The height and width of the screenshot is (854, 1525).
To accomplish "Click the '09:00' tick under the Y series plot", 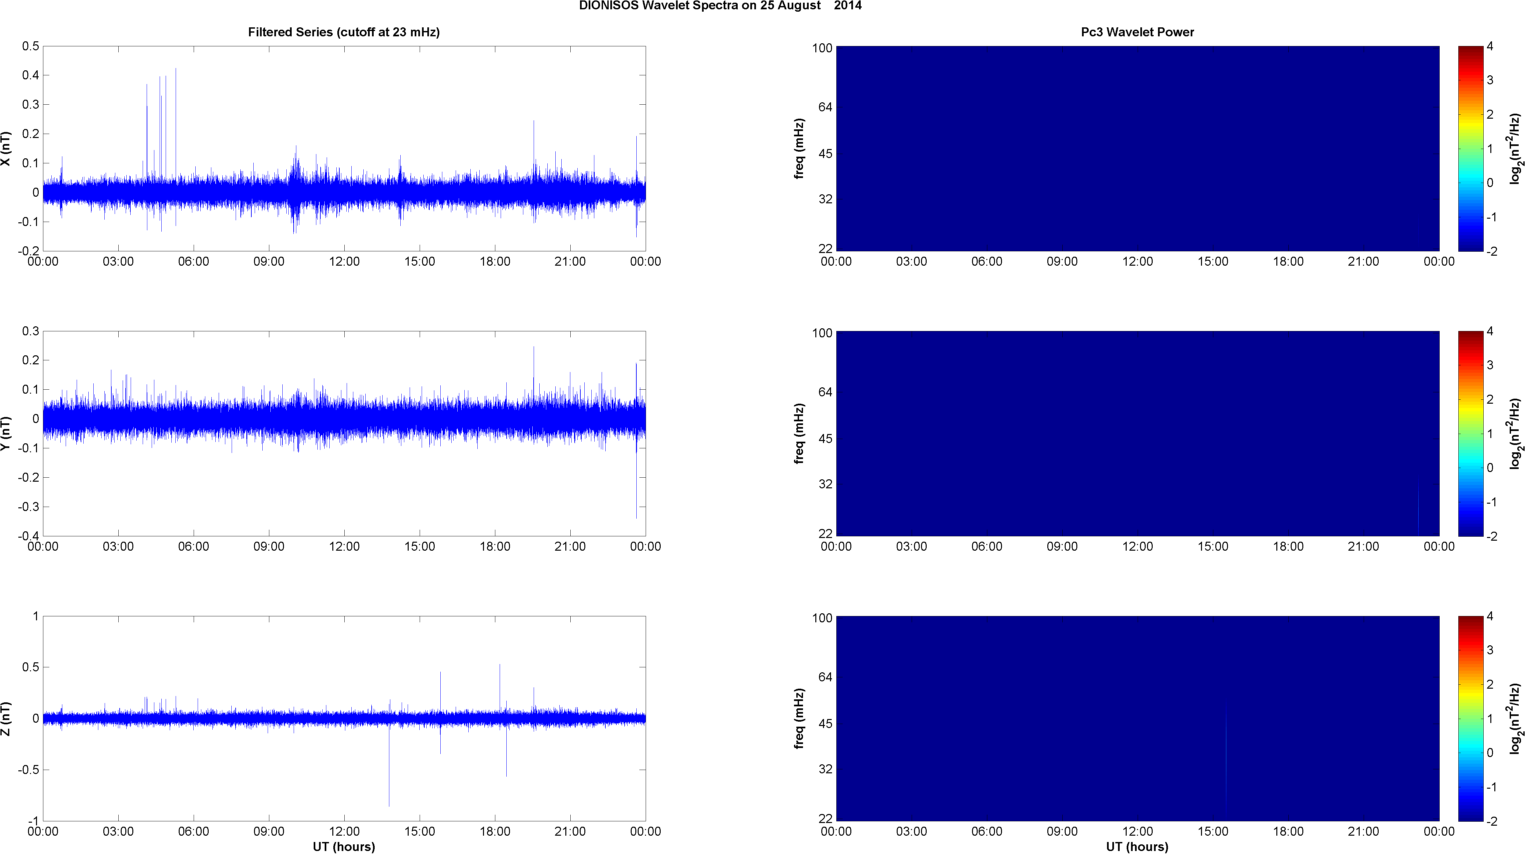I will (x=269, y=547).
